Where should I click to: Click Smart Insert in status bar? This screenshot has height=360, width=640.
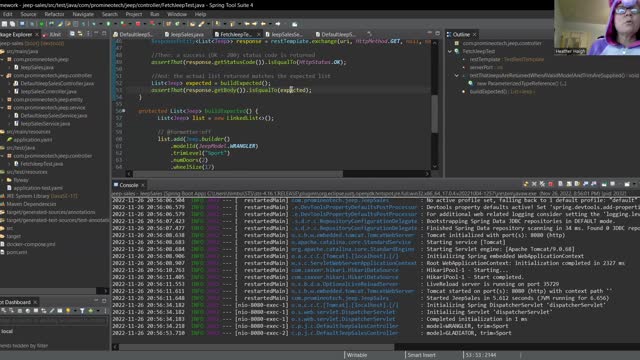point(421,355)
